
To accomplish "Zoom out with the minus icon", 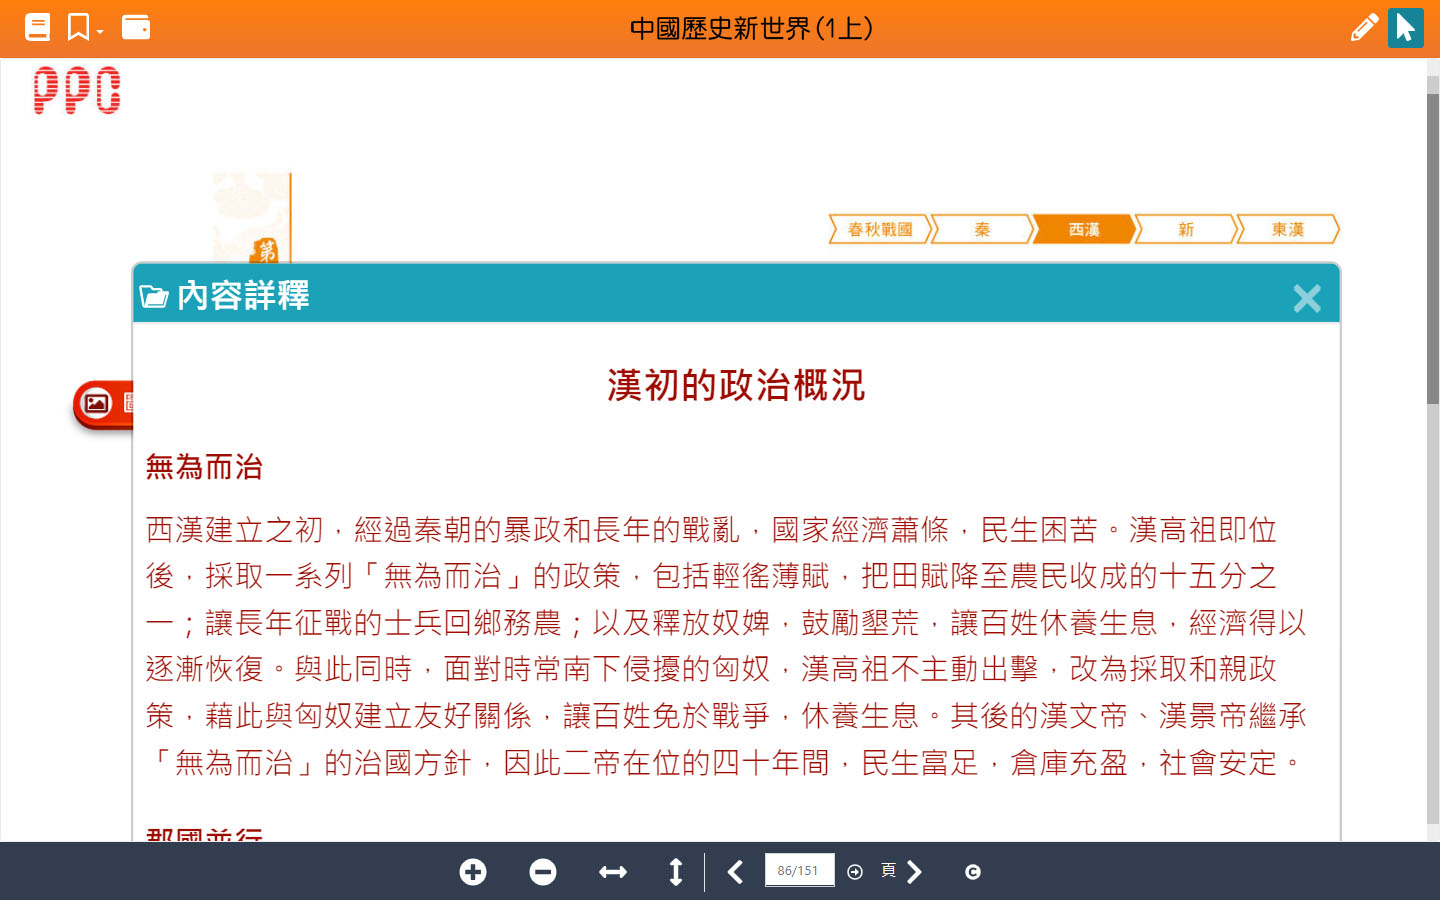I will coord(543,872).
